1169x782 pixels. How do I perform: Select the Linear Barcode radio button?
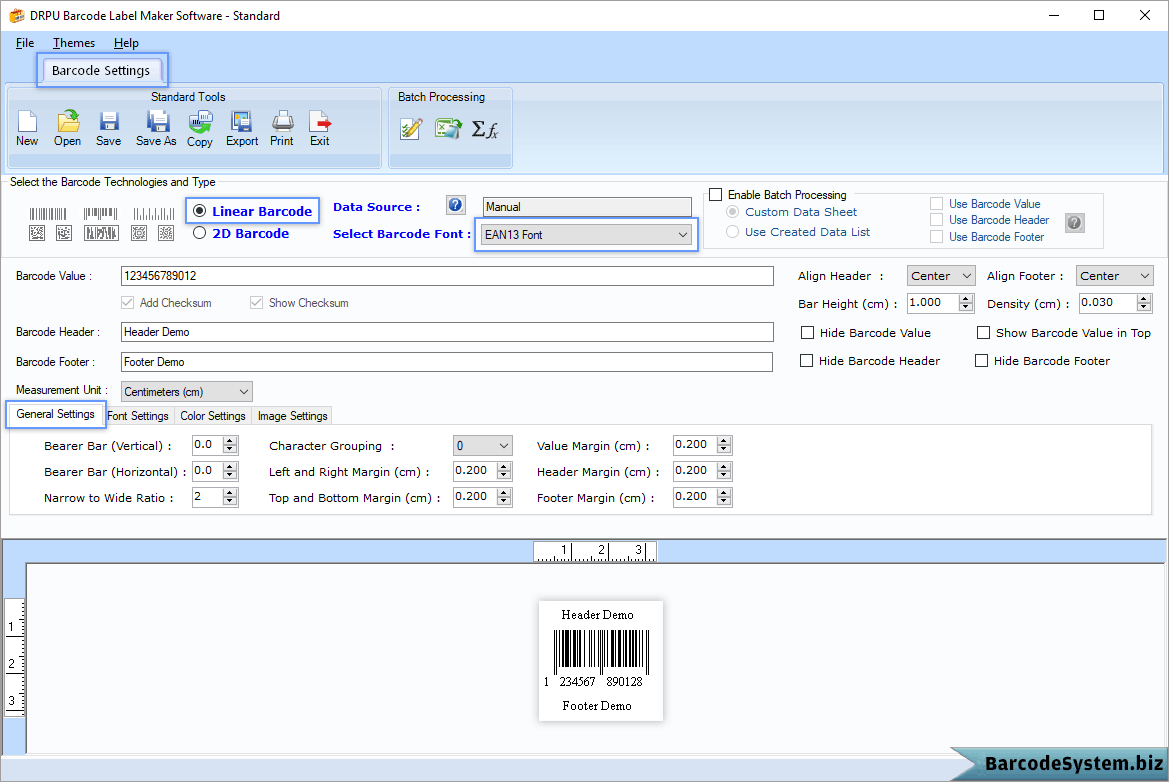pyautogui.click(x=200, y=211)
